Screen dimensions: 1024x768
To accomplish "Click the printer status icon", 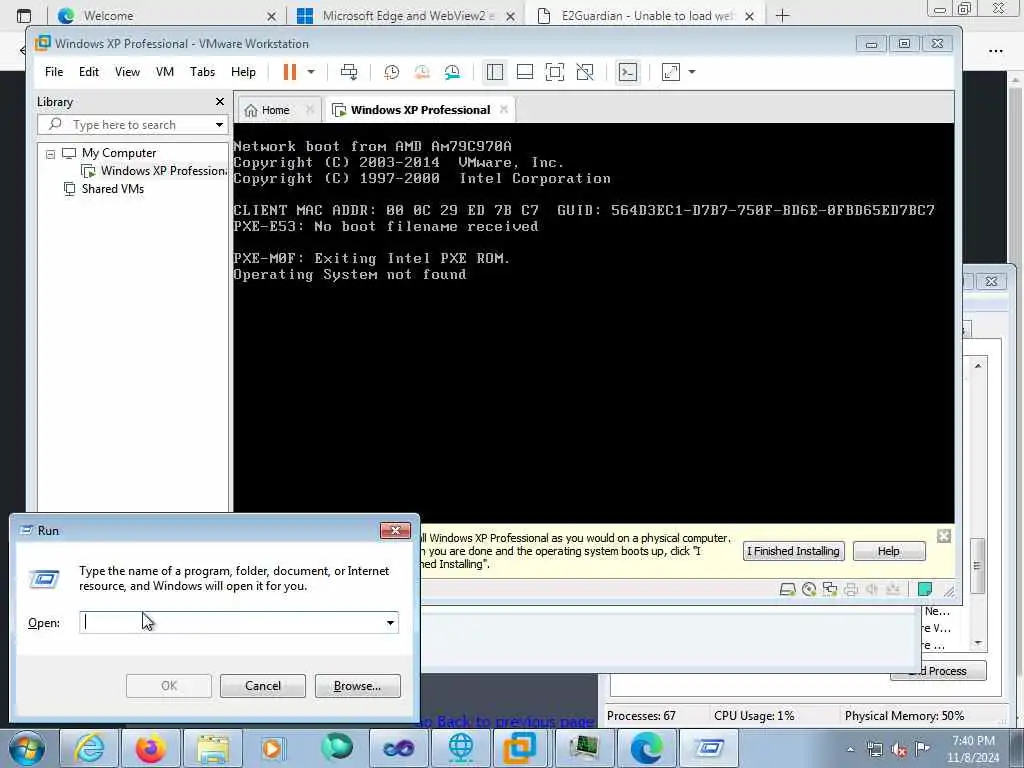I will 850,590.
